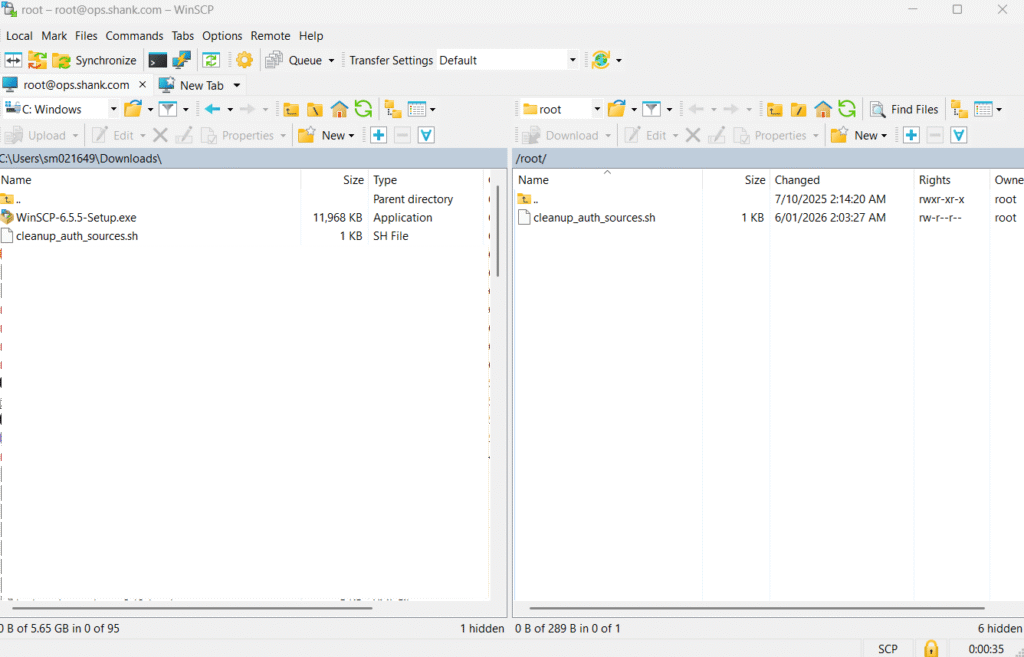Screen dimensions: 1024x657
Task: Toggle the selection filter funnel on remote panel
Action: point(958,134)
